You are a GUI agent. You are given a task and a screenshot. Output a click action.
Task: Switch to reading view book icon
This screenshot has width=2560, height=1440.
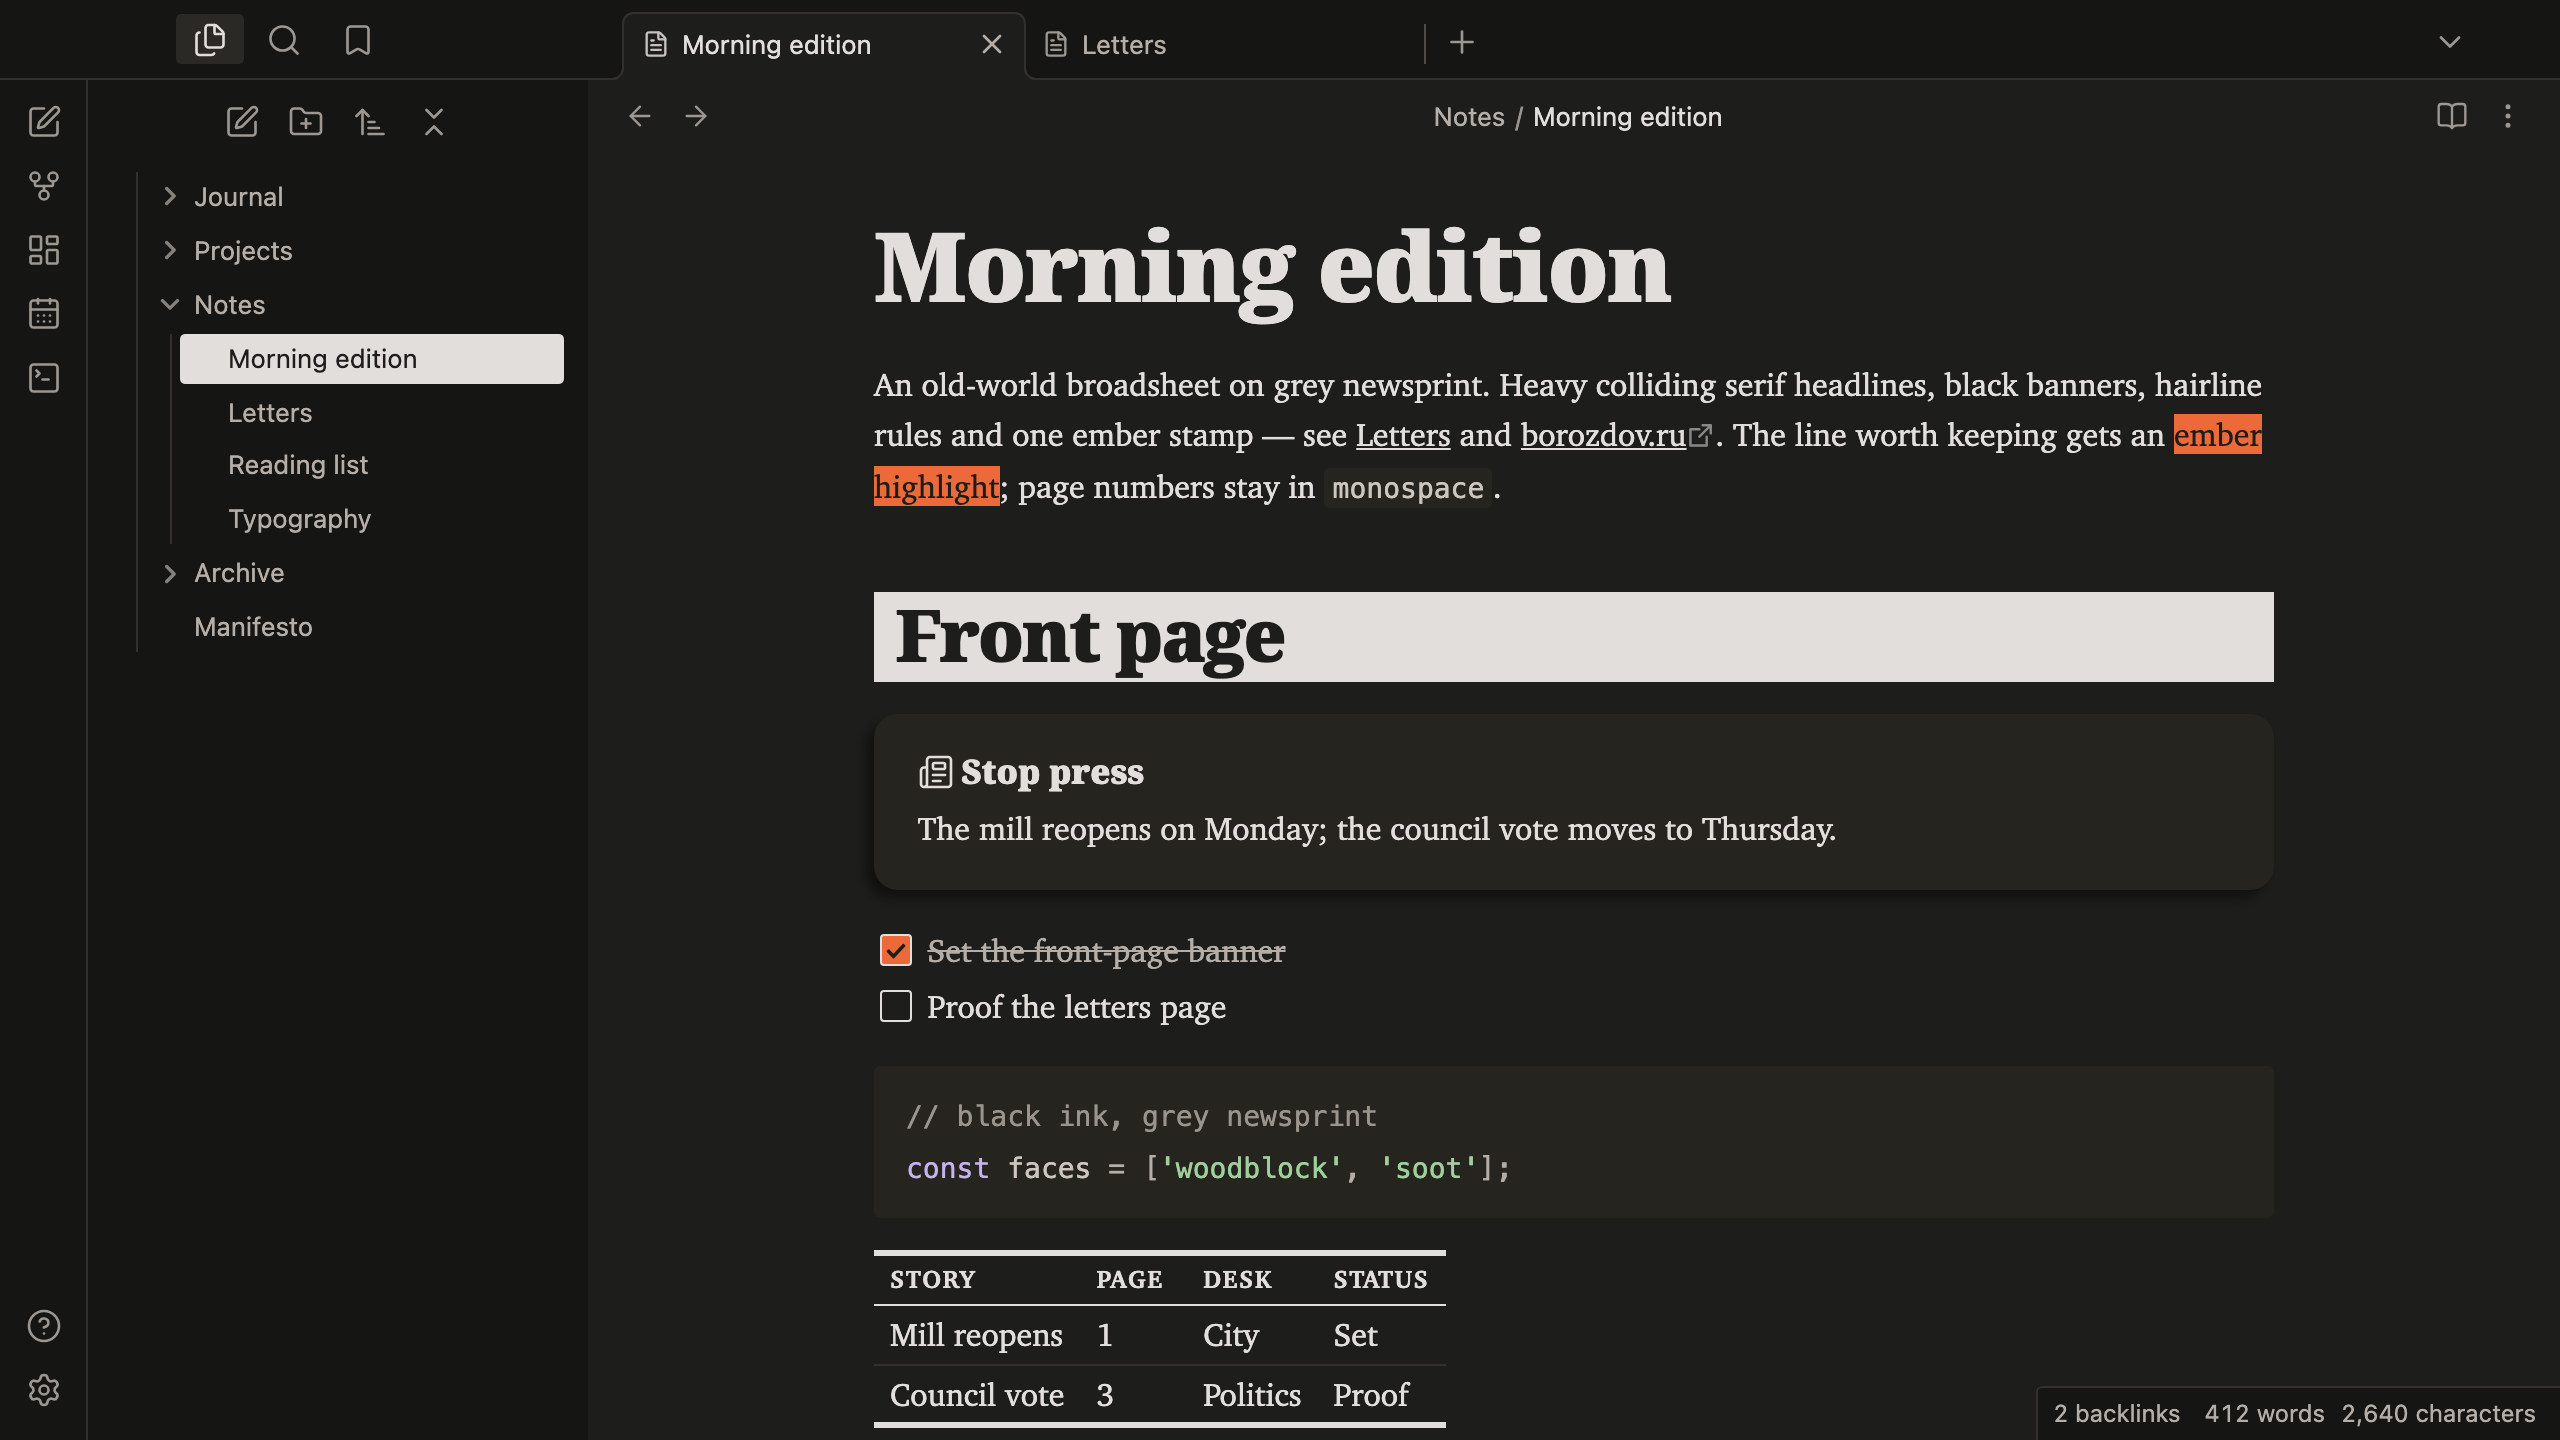(2452, 116)
